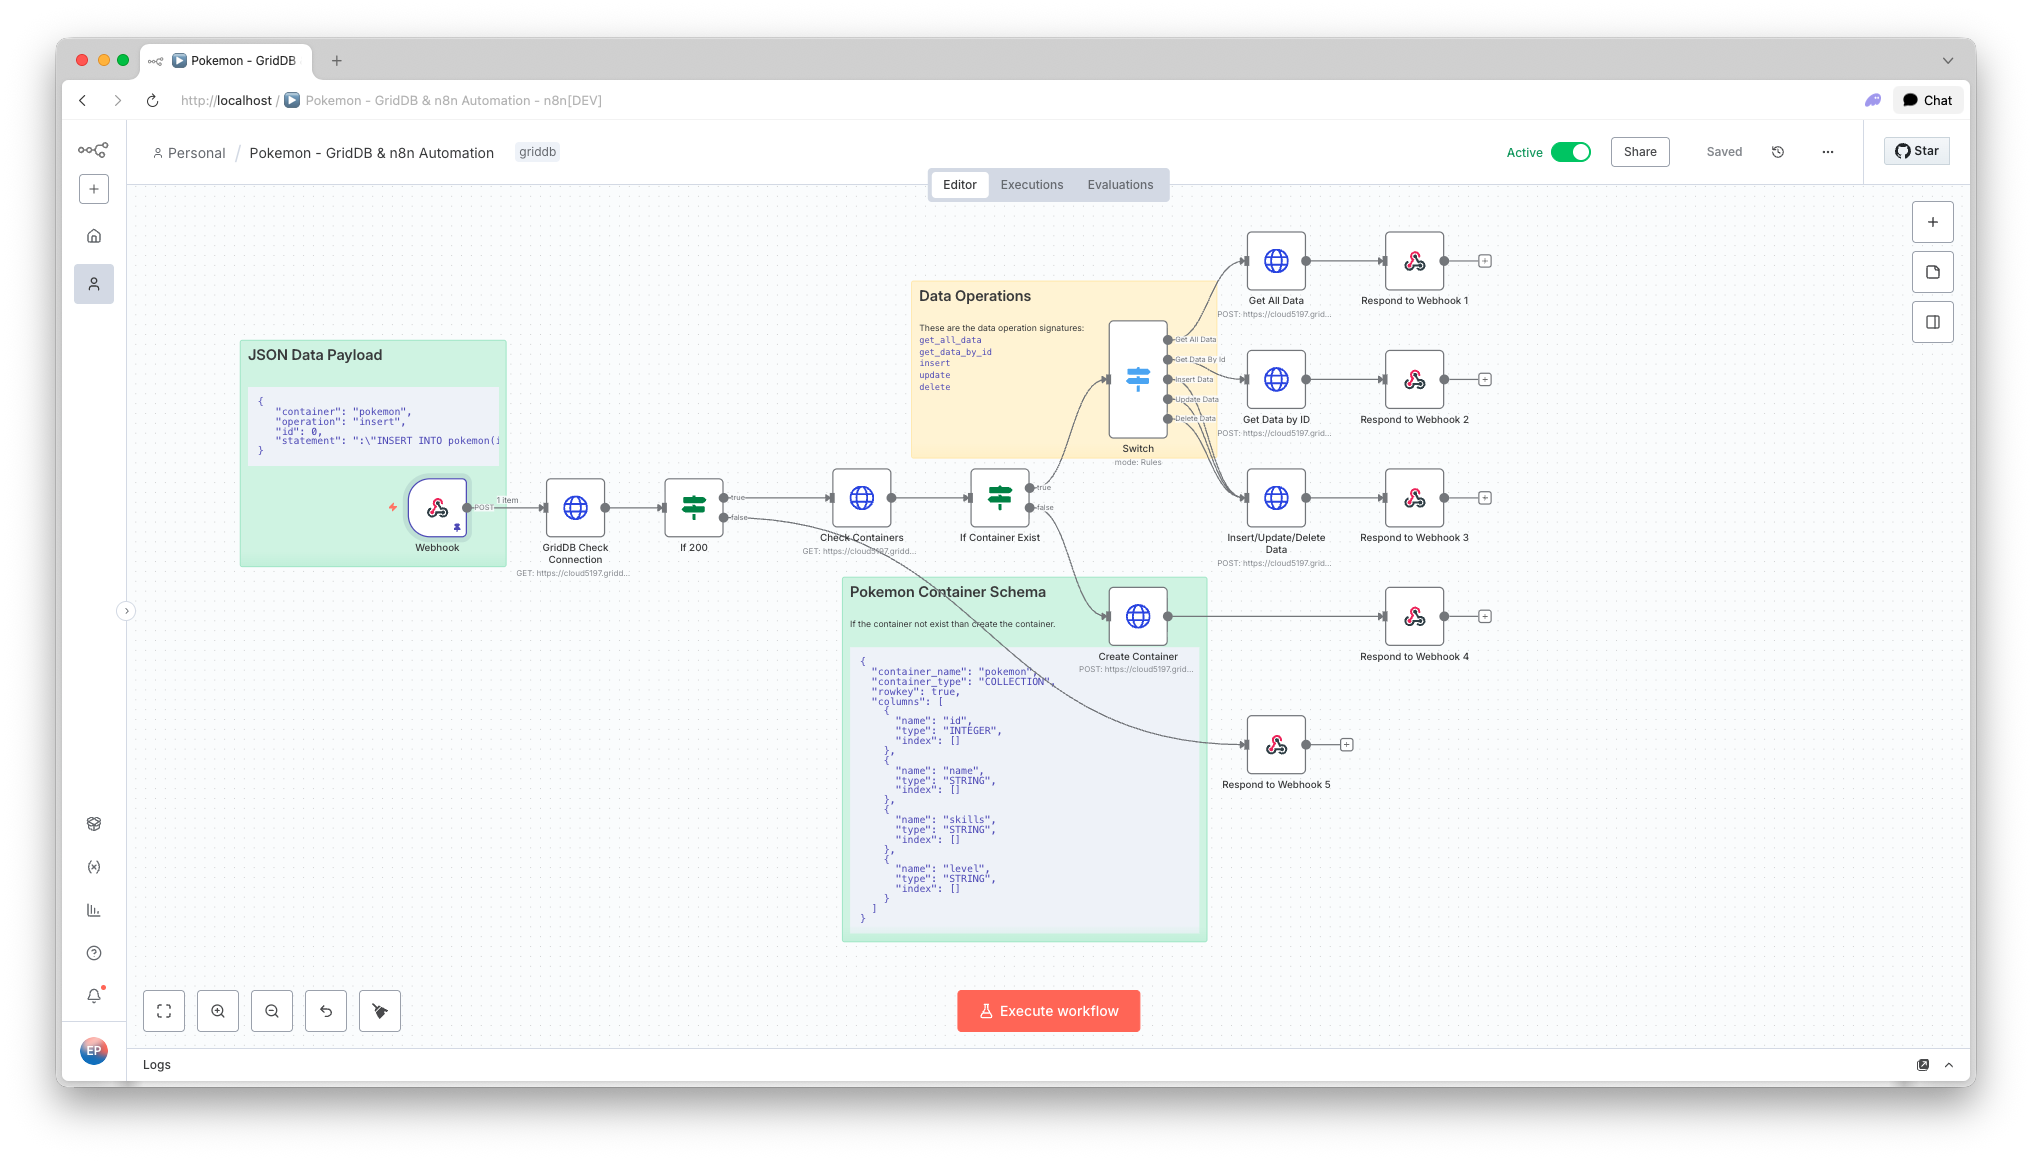Select Respond to Webhook 1 node
Viewport: 2032px width, 1161px height.
coord(1414,261)
